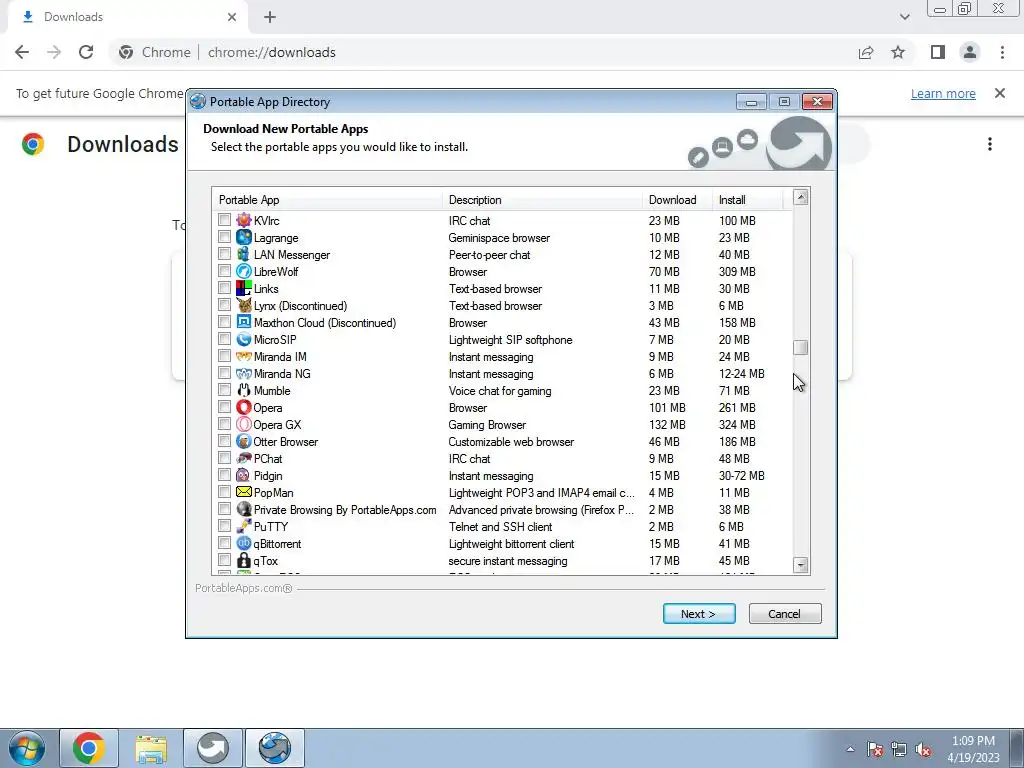Click the Cancel button
The height and width of the screenshot is (768, 1024).
[x=784, y=614]
